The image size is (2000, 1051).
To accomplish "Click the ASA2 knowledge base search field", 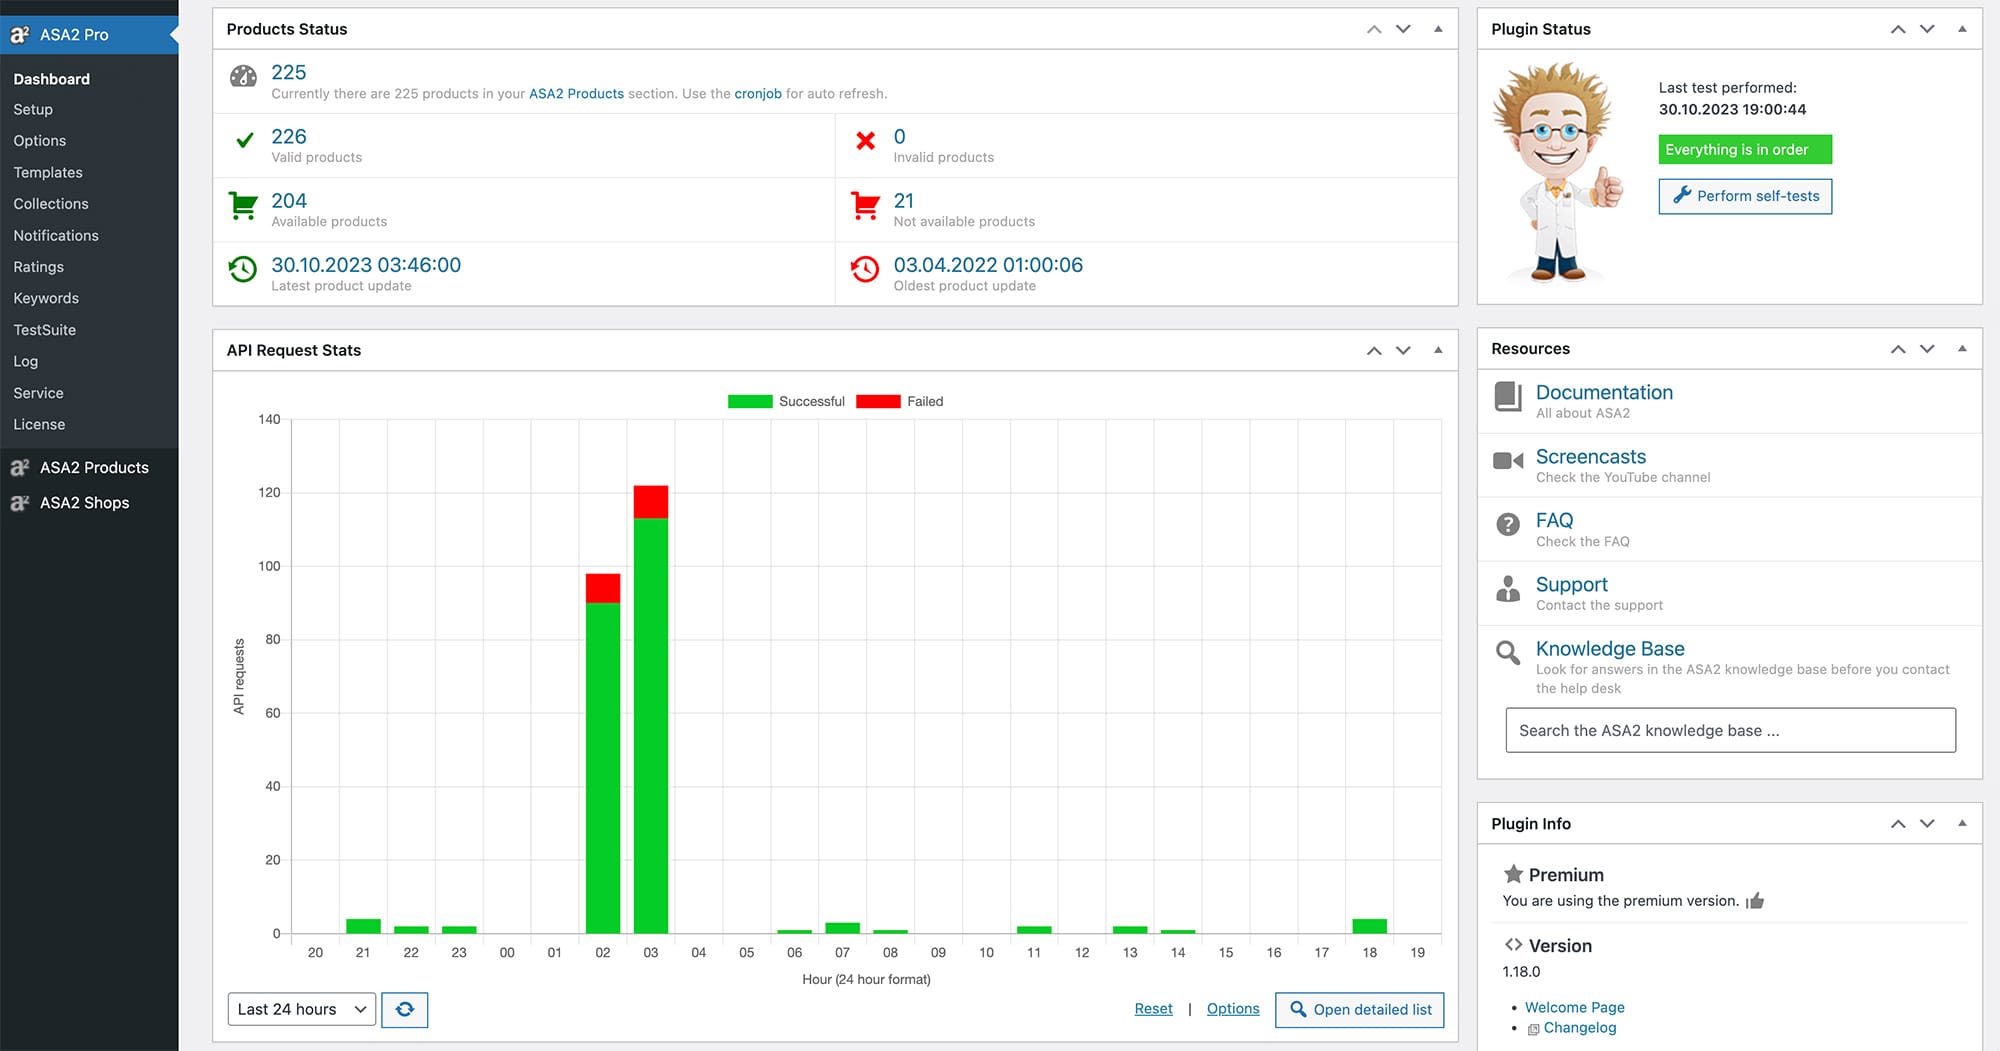I will pyautogui.click(x=1730, y=731).
